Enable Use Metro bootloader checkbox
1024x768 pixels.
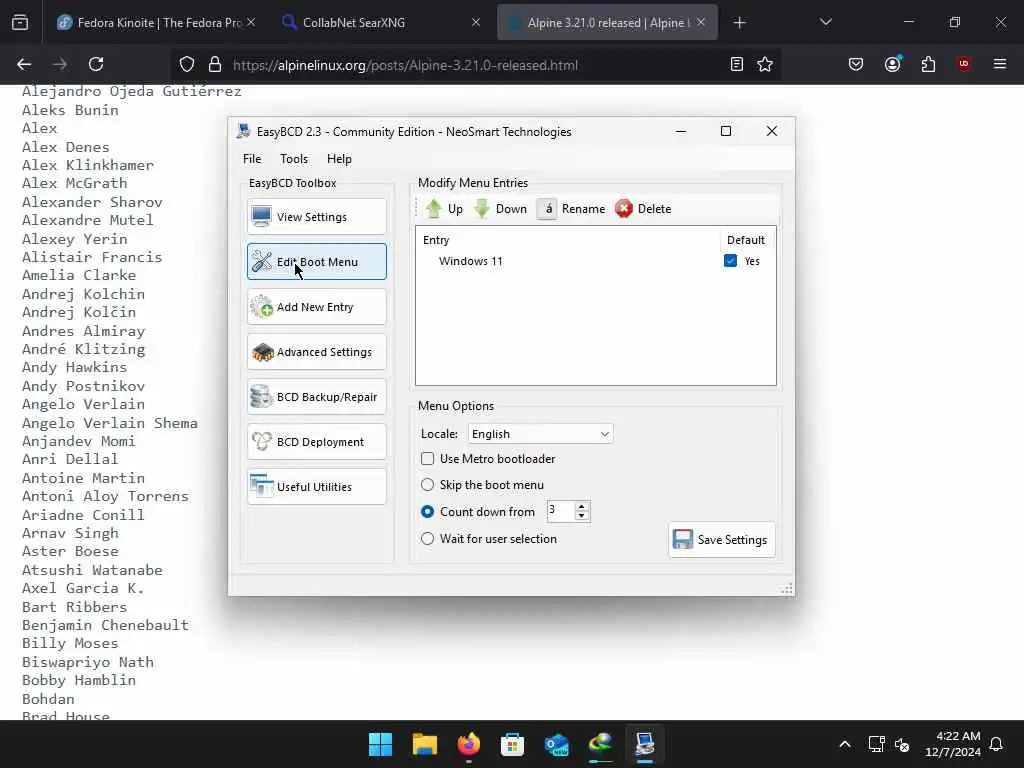[x=428, y=459]
